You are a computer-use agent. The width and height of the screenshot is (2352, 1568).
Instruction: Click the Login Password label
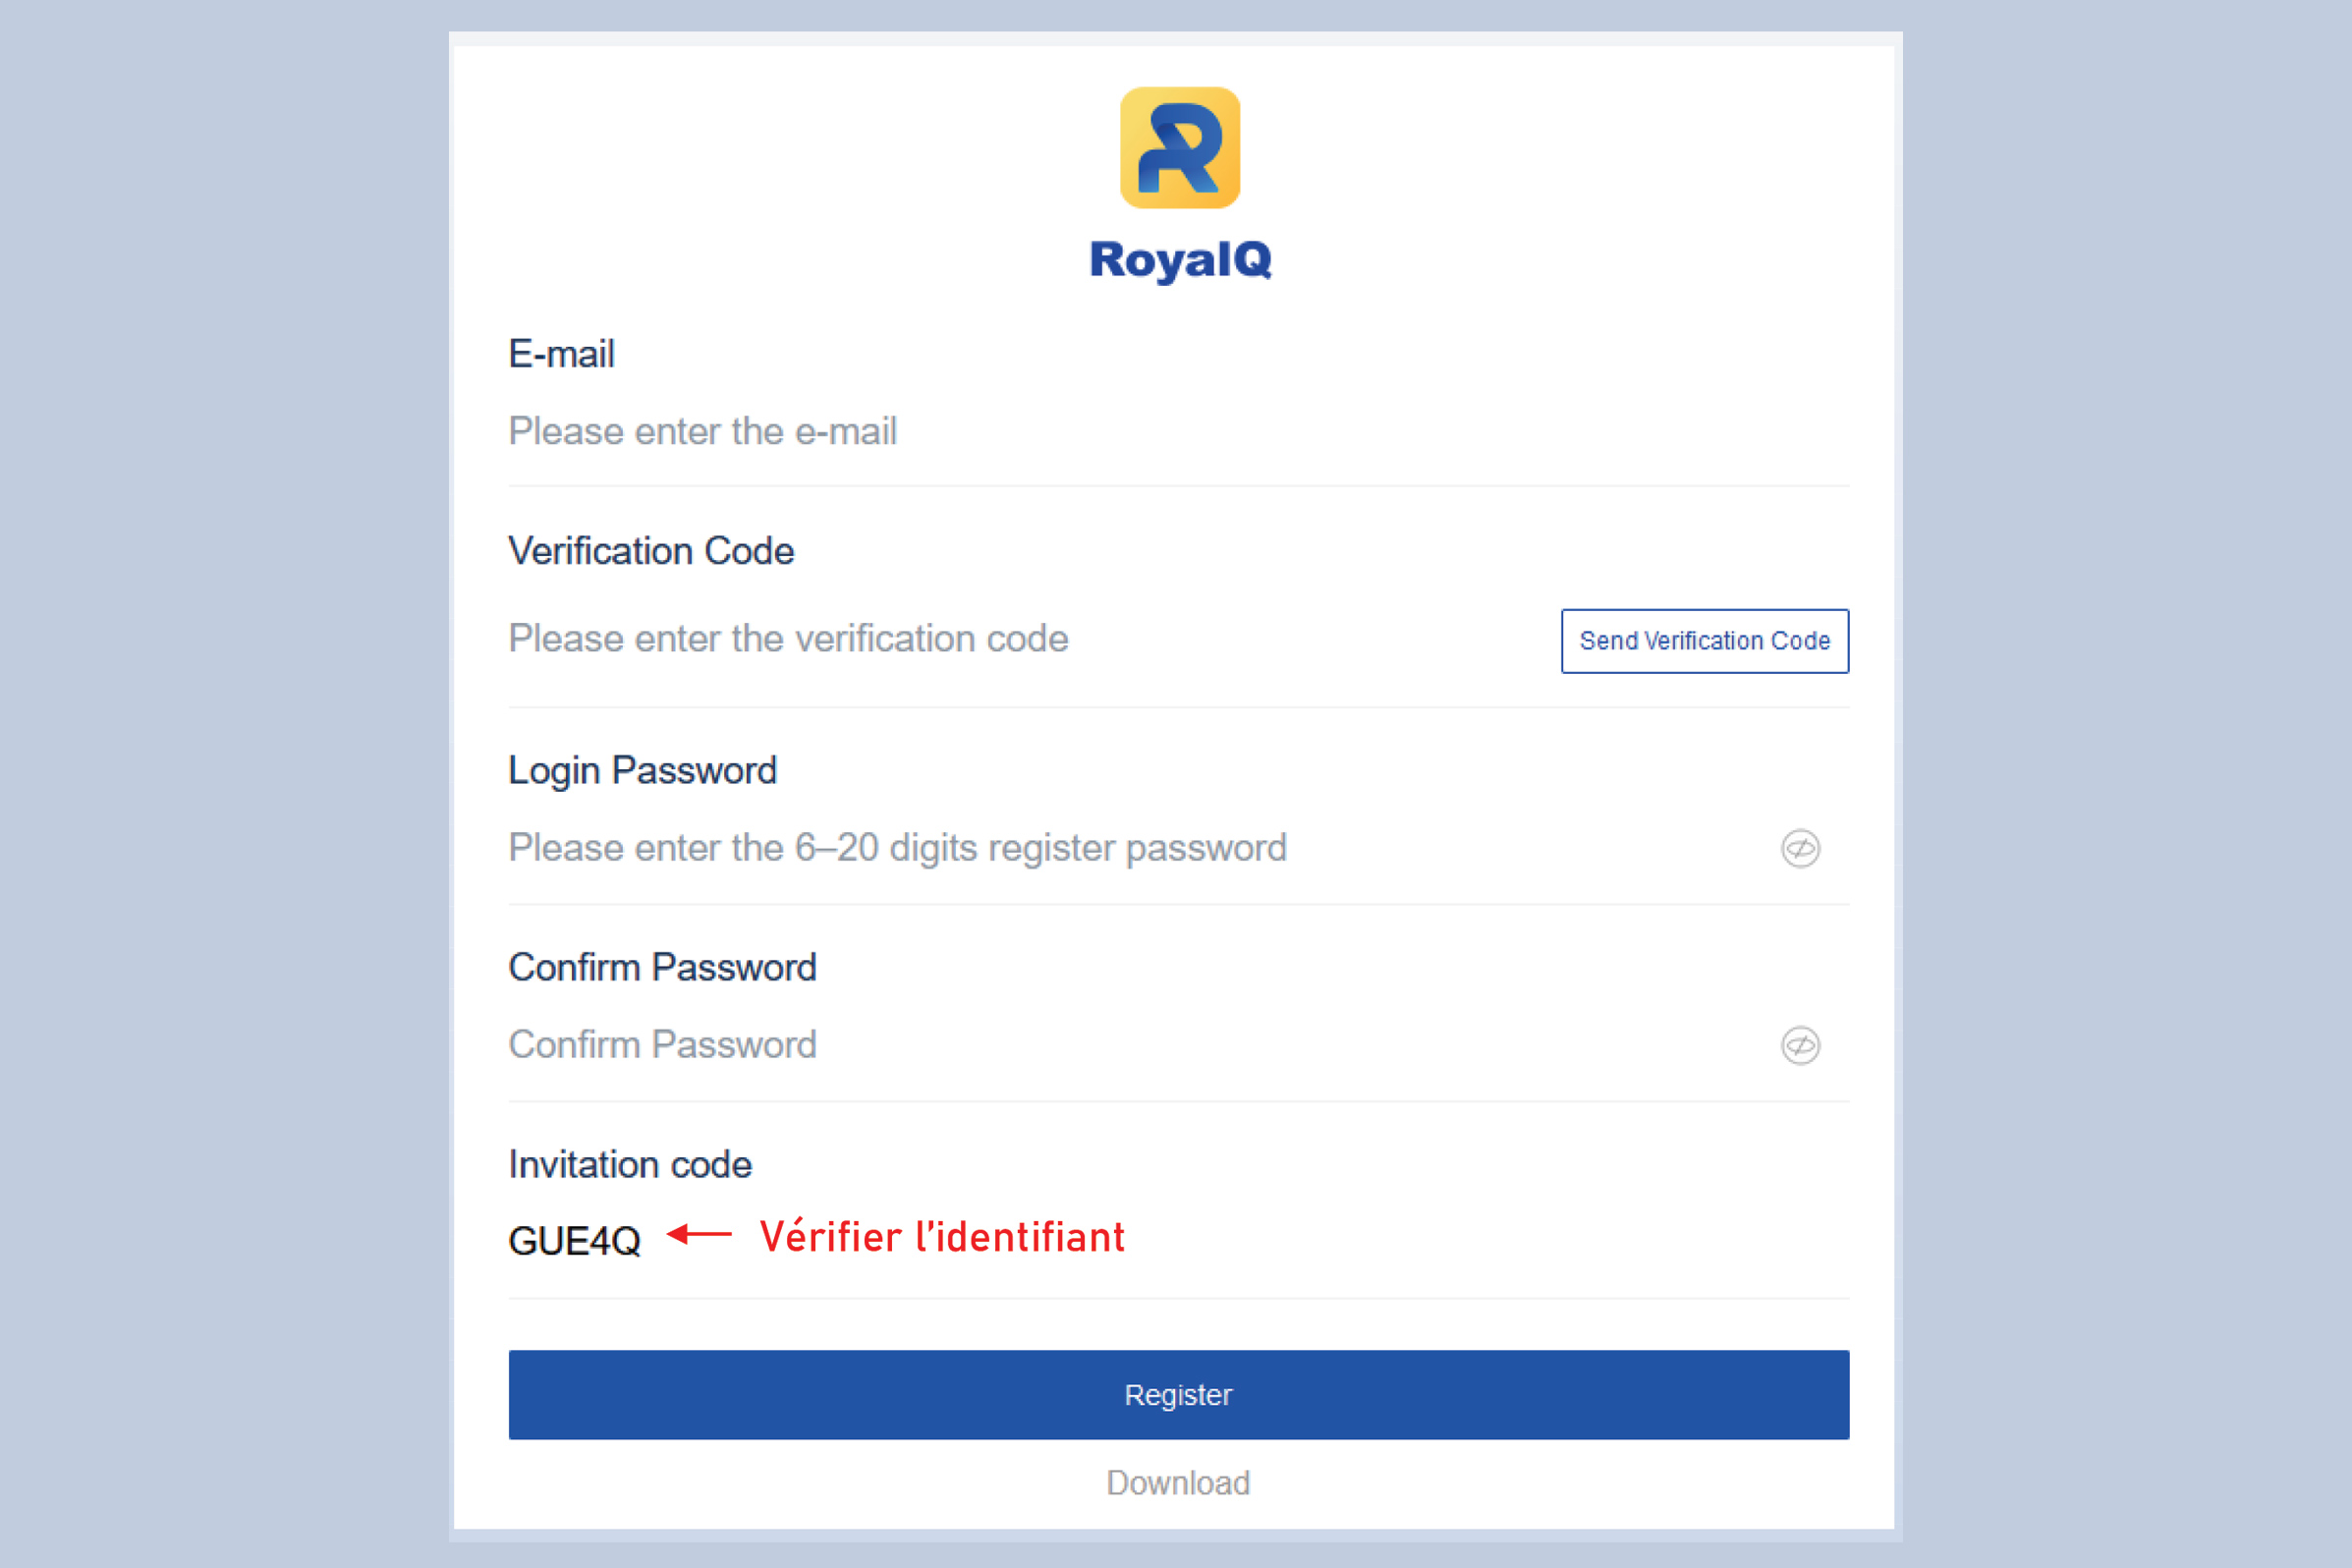(x=642, y=771)
